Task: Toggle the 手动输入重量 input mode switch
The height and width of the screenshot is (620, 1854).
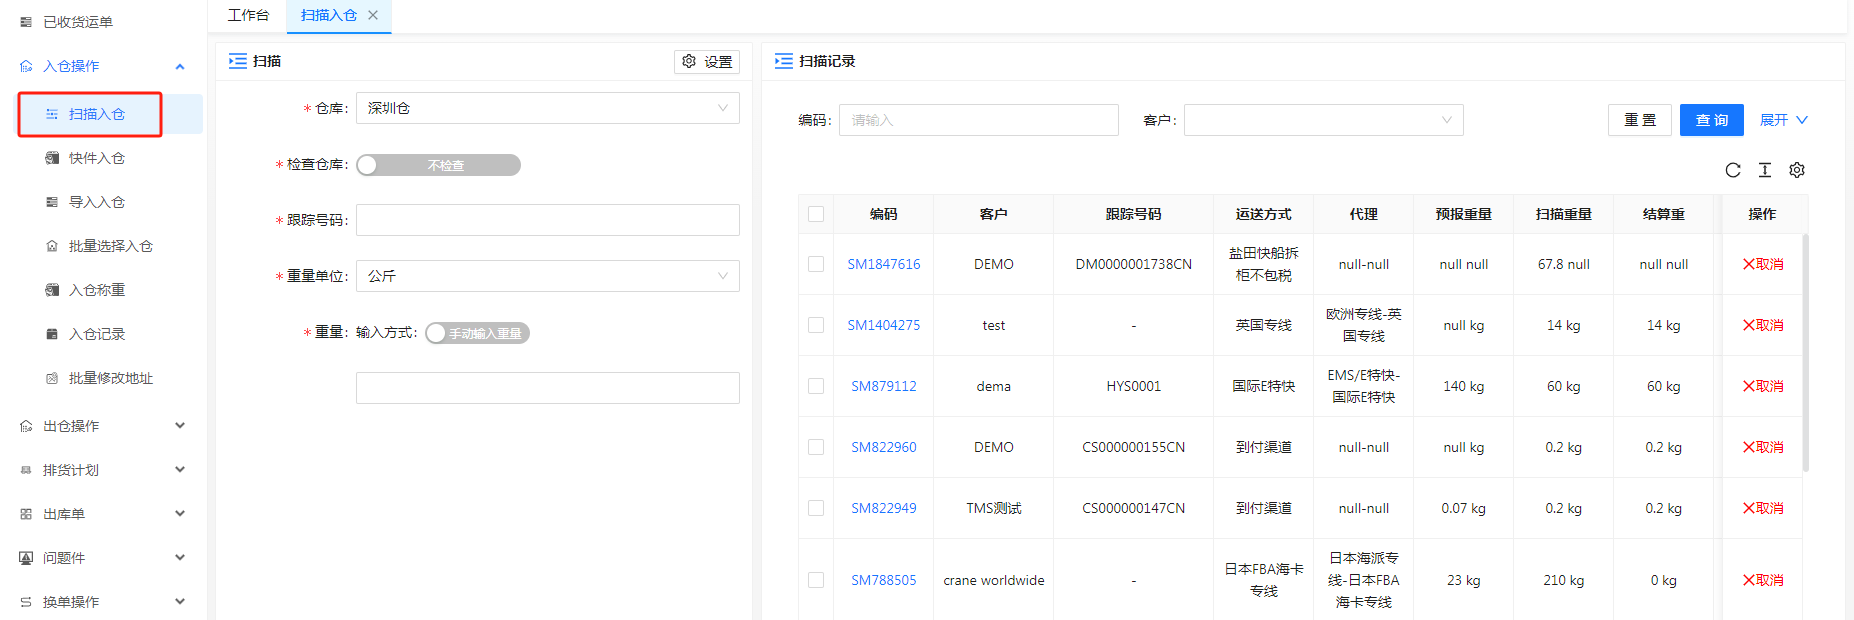Action: click(477, 333)
